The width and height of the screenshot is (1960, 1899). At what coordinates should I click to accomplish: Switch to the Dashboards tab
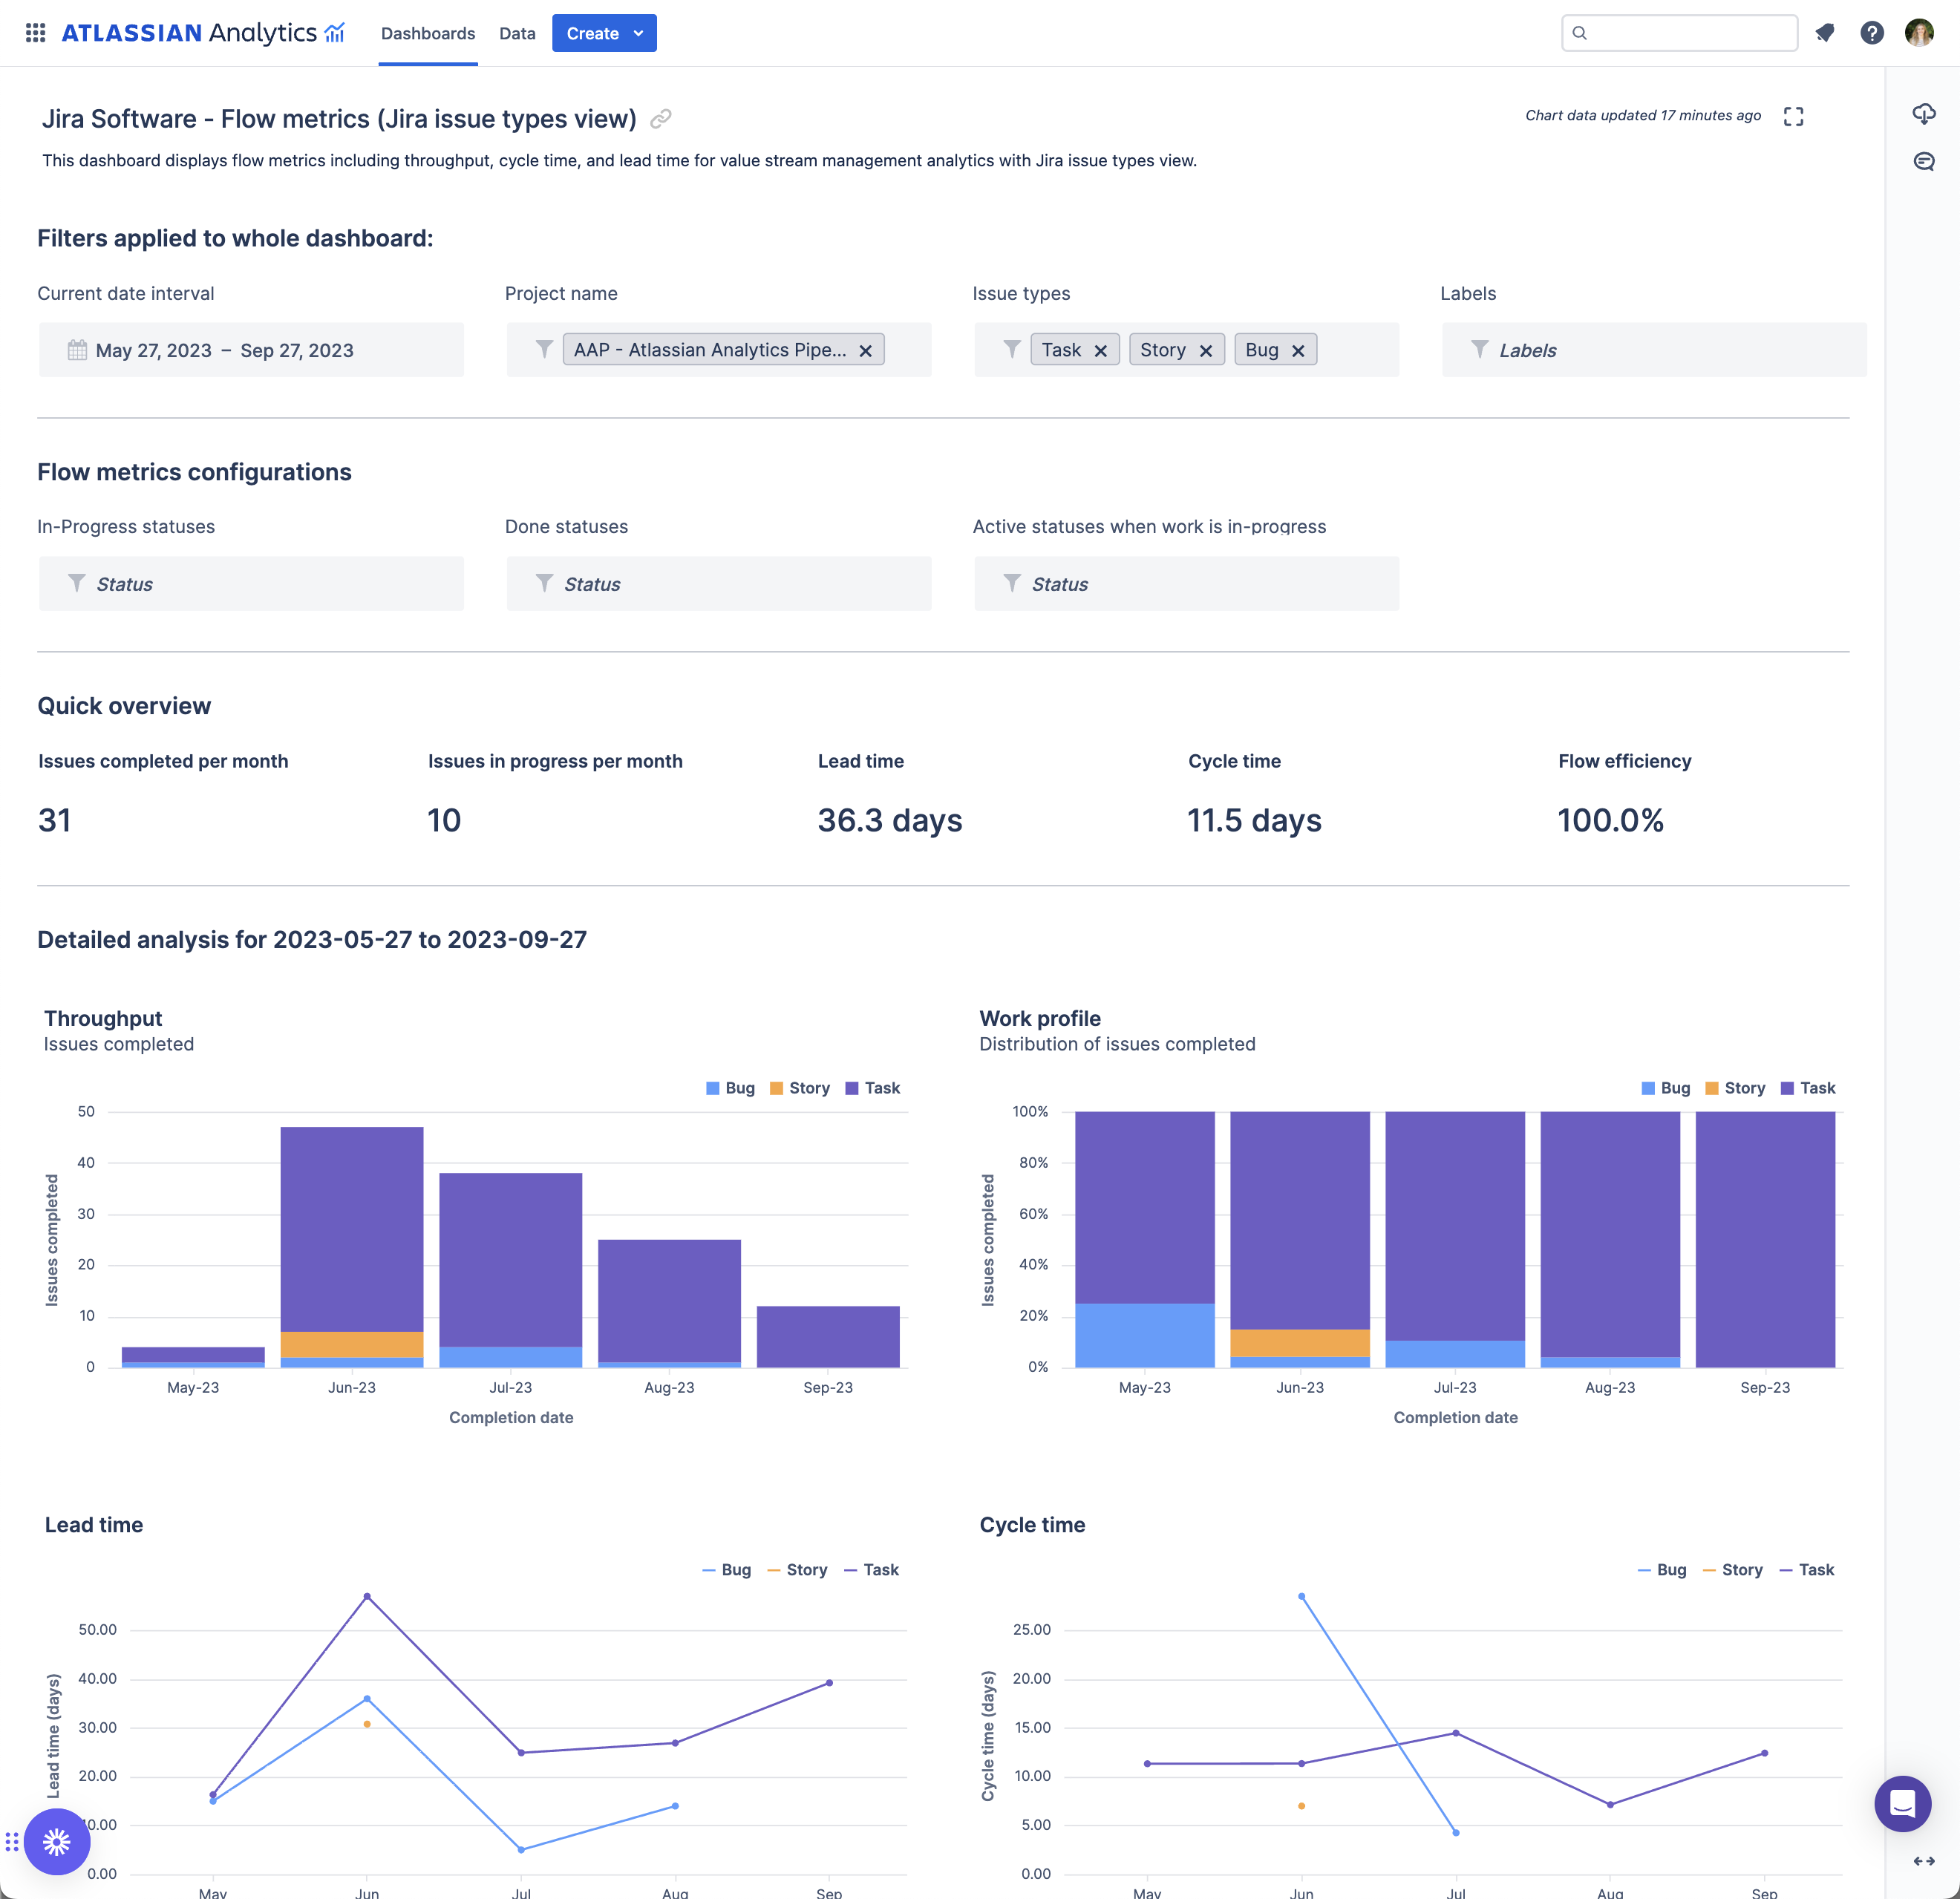pos(428,33)
